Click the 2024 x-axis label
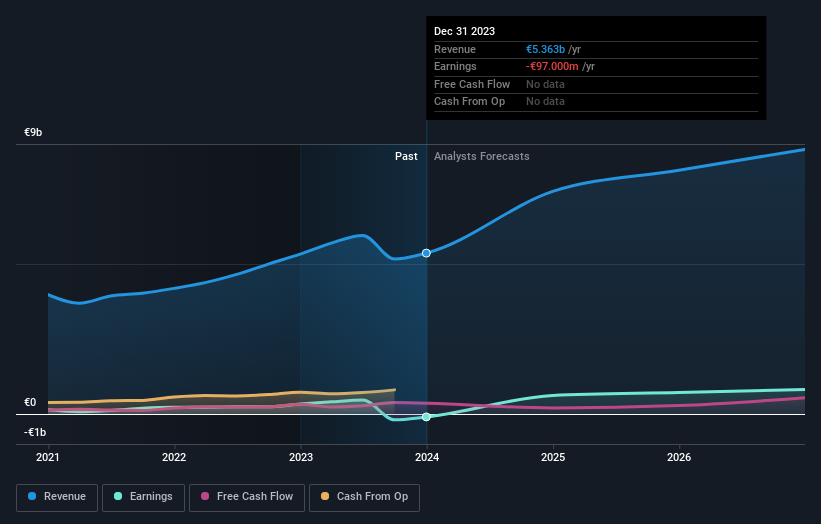The image size is (821, 524). click(427, 458)
